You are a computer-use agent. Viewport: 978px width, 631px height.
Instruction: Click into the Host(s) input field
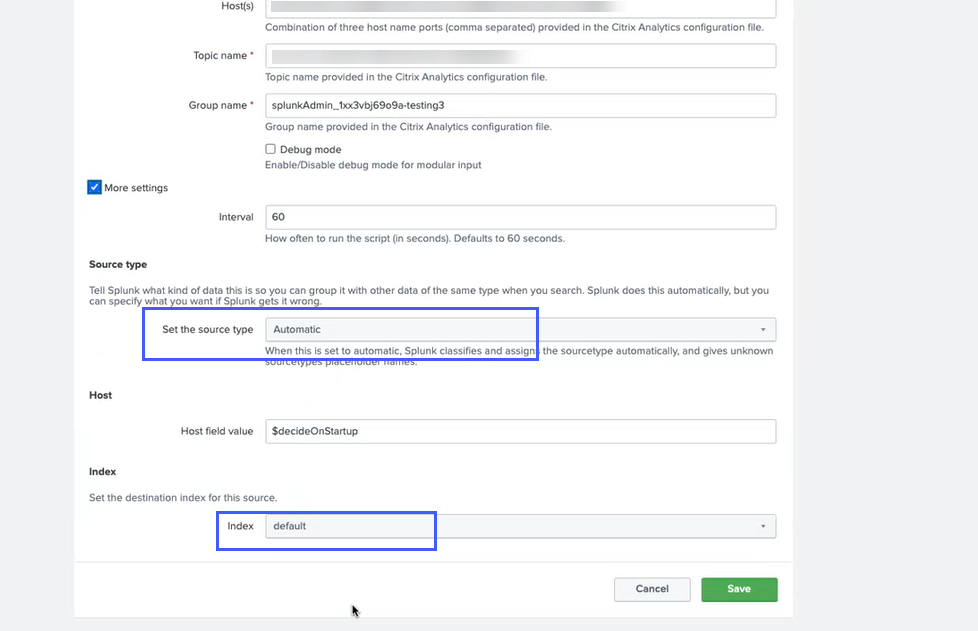tap(520, 8)
